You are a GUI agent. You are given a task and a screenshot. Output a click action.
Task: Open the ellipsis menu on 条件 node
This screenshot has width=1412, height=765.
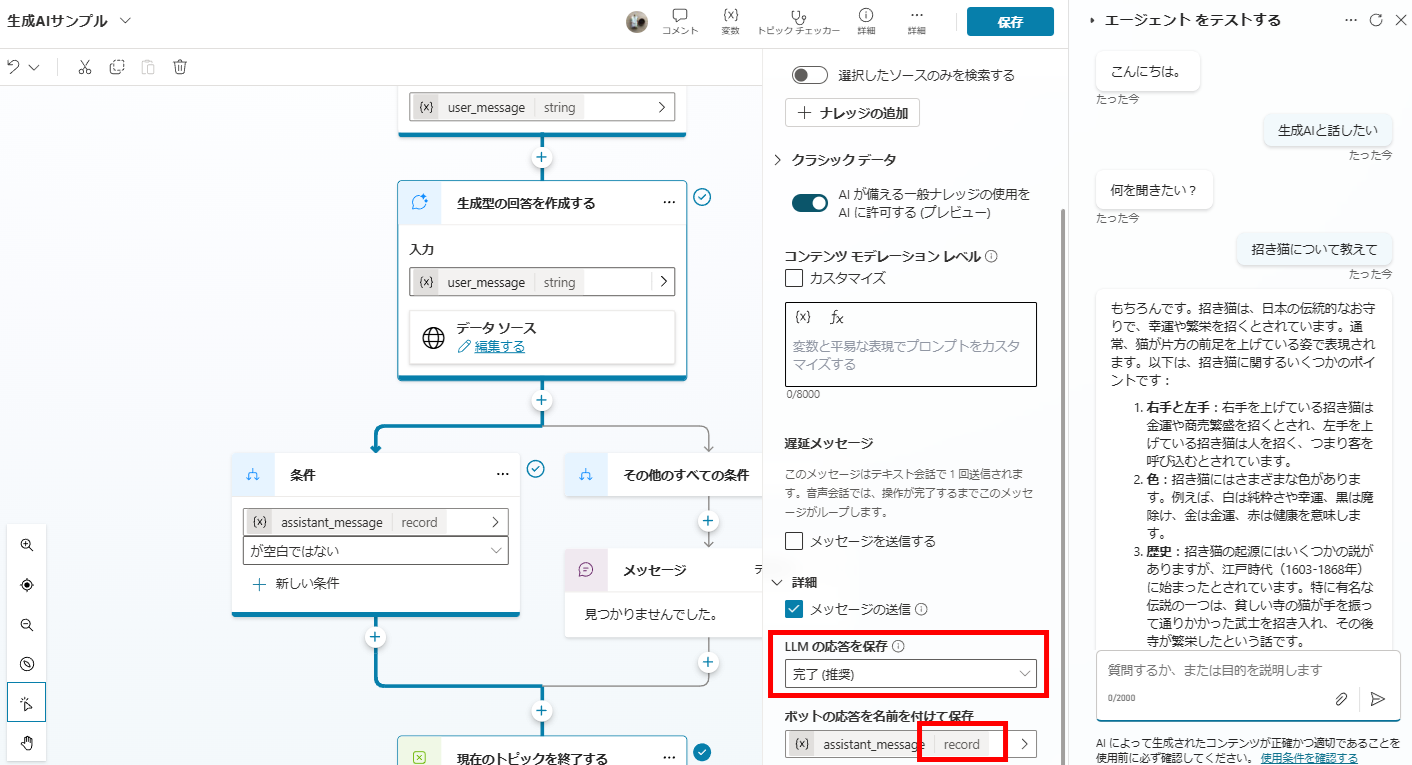(502, 474)
